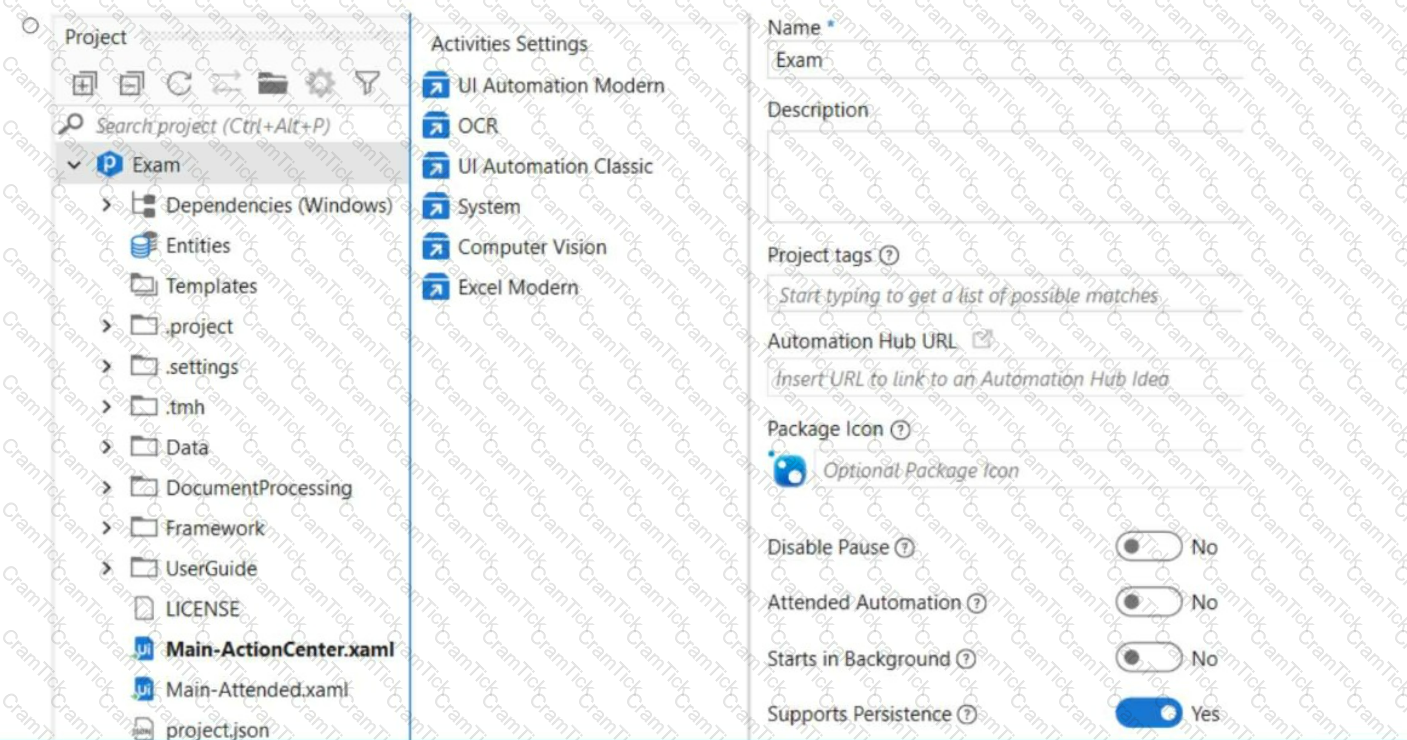Select Main-ActionCenter.xaml file
Image resolution: width=1407 pixels, height=740 pixels.
click(264, 649)
